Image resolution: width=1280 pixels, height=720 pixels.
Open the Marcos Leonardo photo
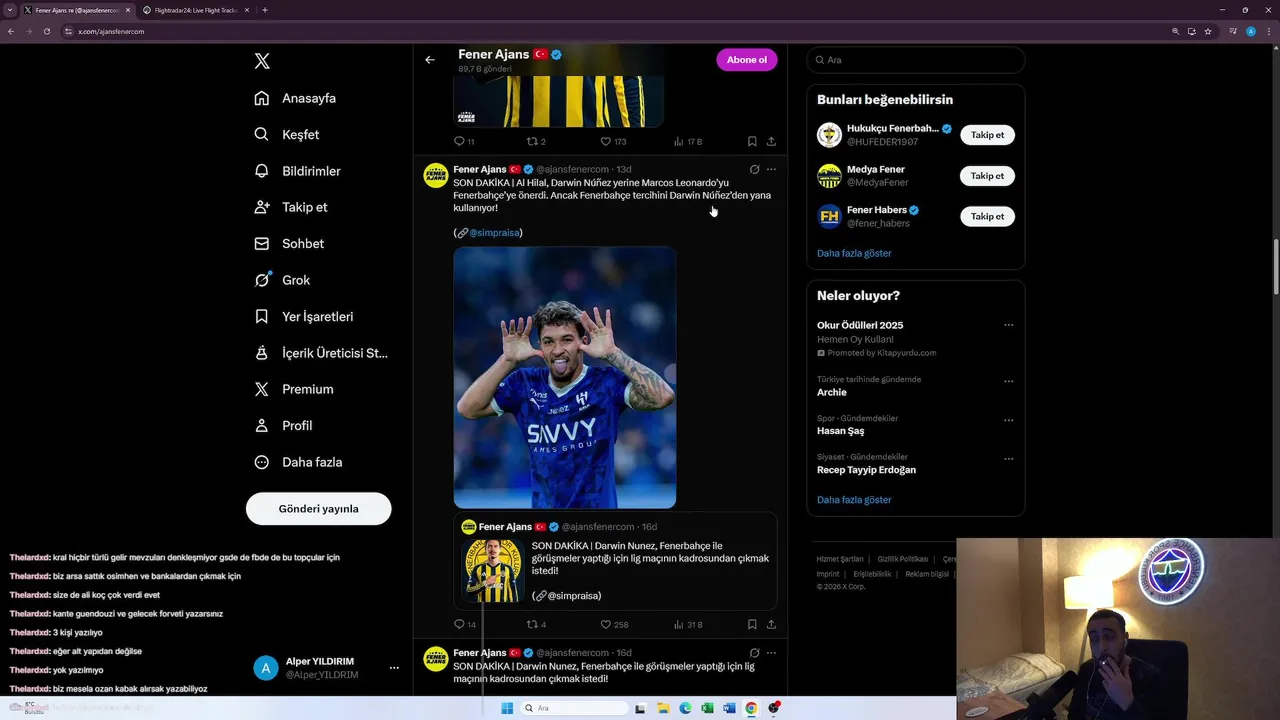tap(565, 377)
